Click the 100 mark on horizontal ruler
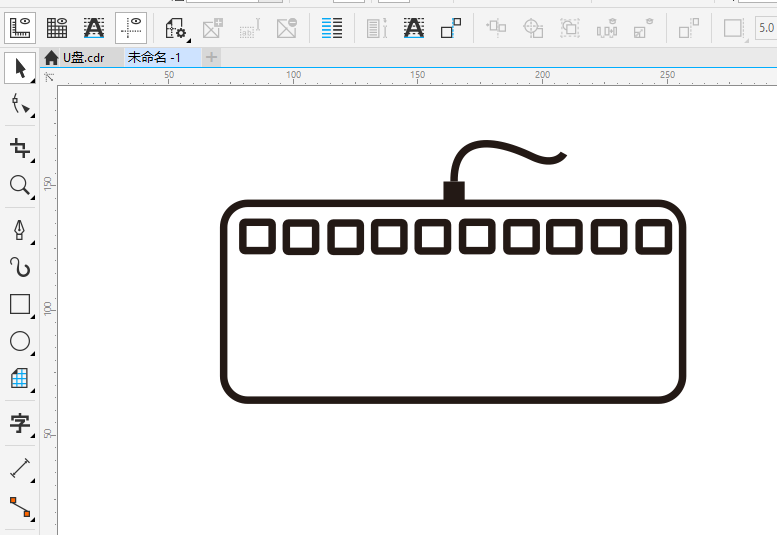The image size is (777, 535). coord(293,75)
